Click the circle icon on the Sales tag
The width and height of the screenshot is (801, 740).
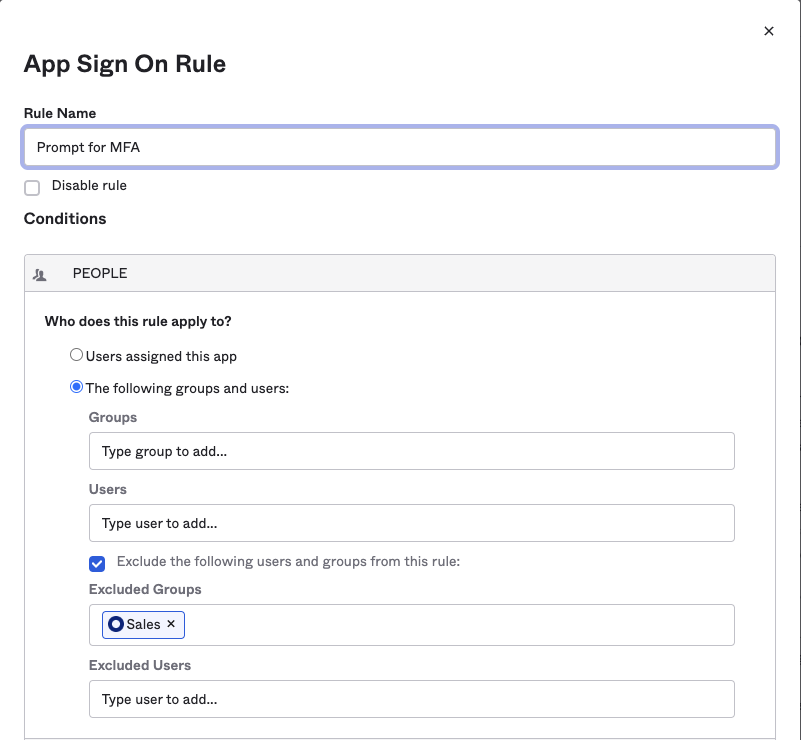coord(116,624)
